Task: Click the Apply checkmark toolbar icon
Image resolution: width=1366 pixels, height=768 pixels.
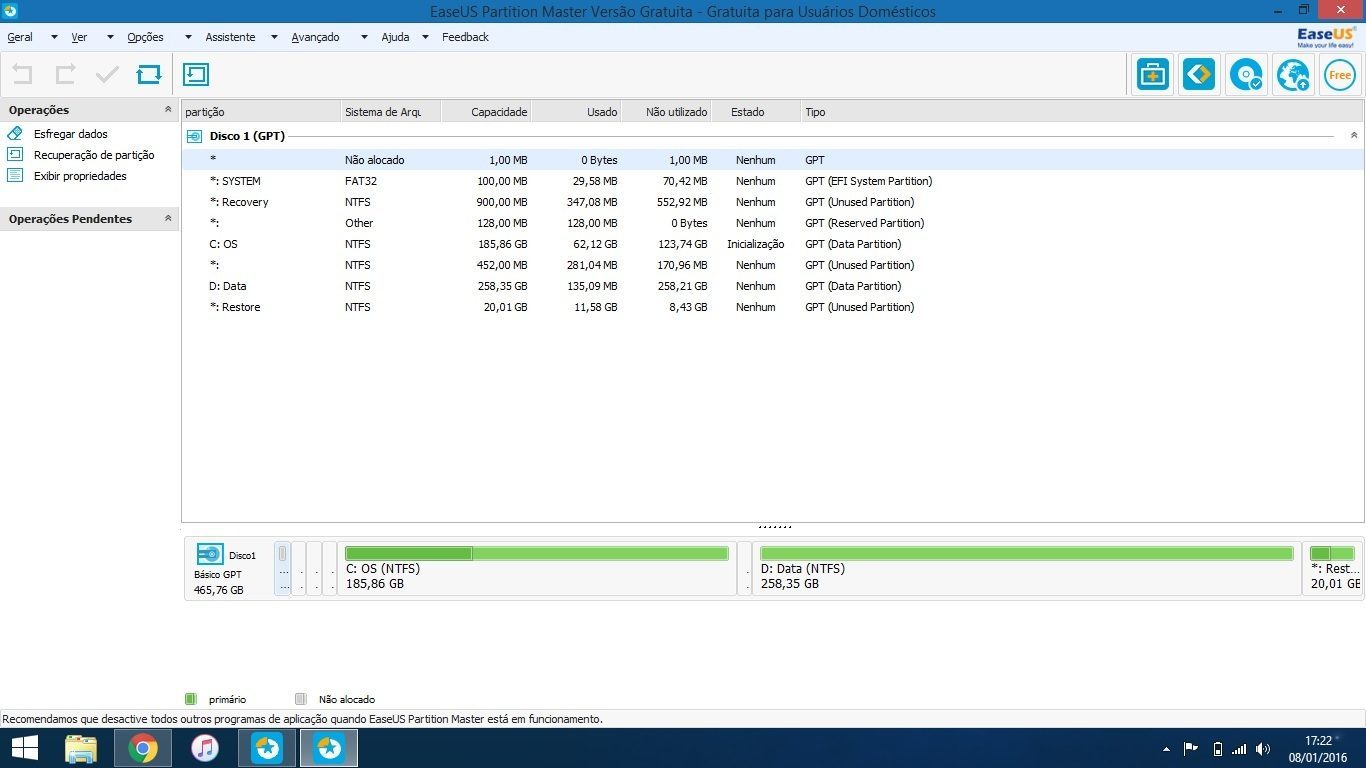Action: pos(107,74)
